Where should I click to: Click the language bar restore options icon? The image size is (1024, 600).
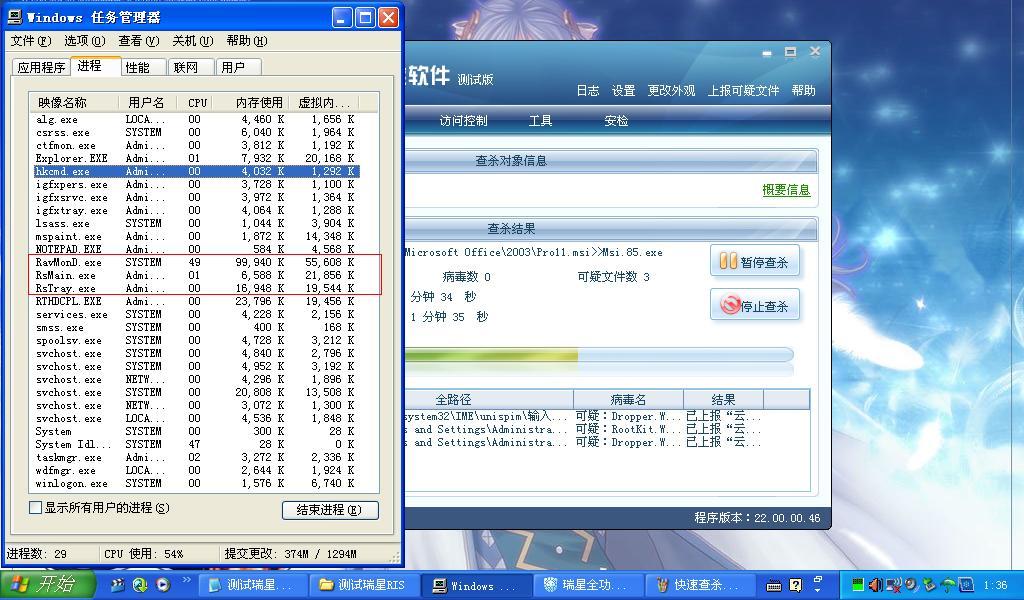point(818,578)
